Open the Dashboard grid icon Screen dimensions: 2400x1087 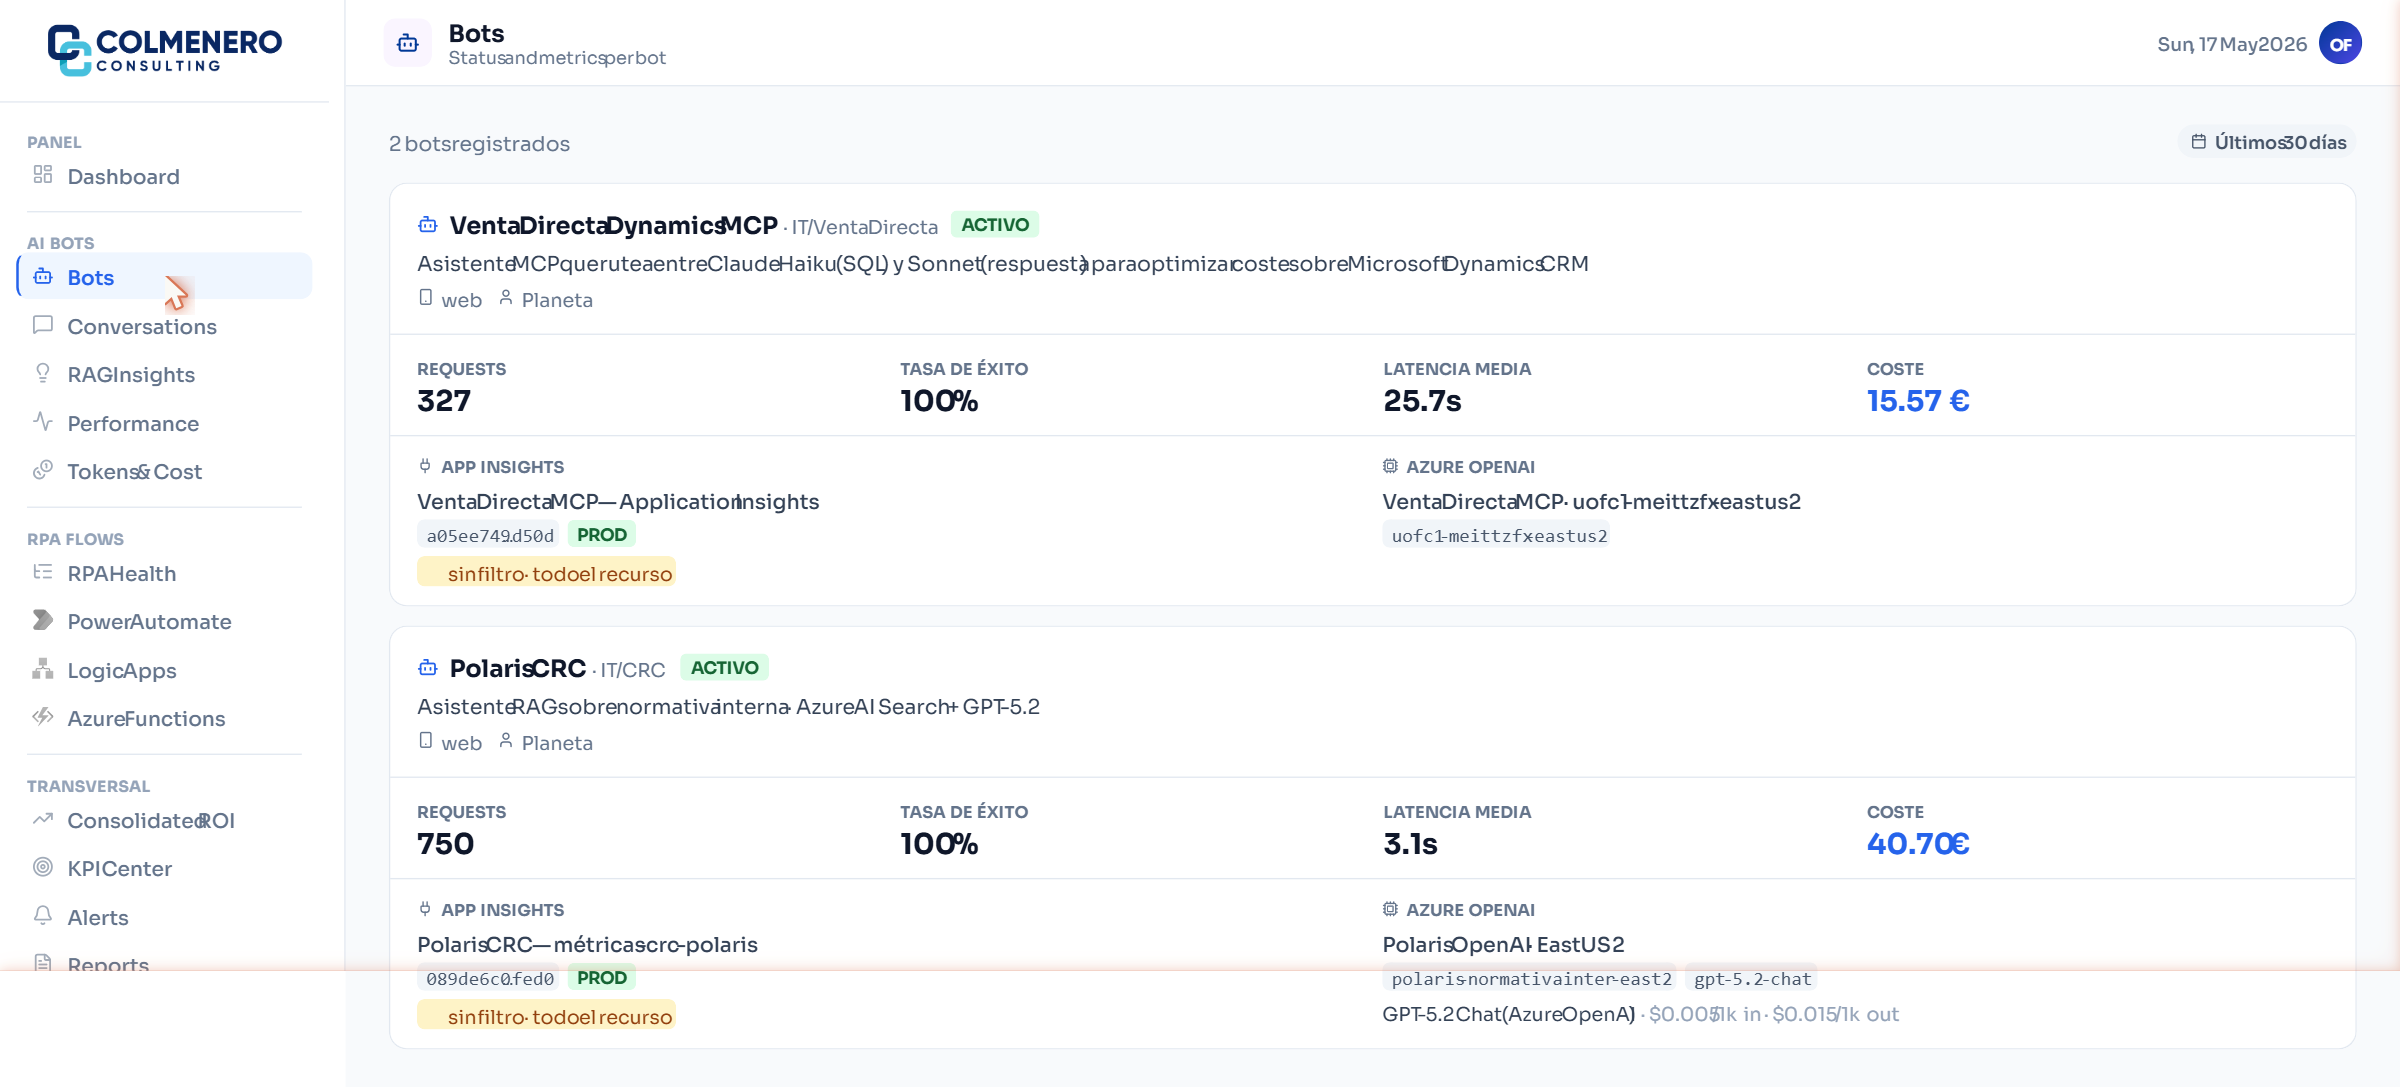43,175
